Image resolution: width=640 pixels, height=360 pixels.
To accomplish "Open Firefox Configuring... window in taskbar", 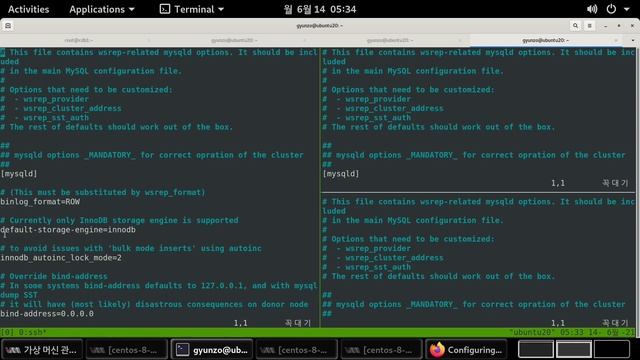I will point(467,350).
